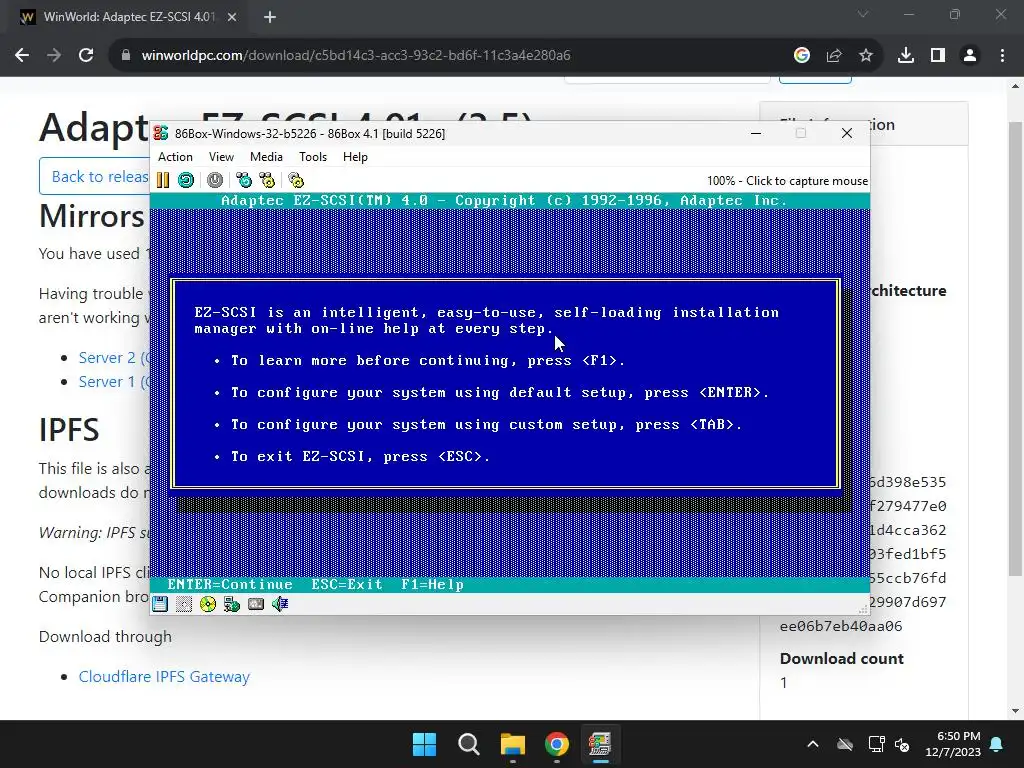1024x768 pixels.
Task: Open taskbar Search
Action: pyautogui.click(x=469, y=744)
